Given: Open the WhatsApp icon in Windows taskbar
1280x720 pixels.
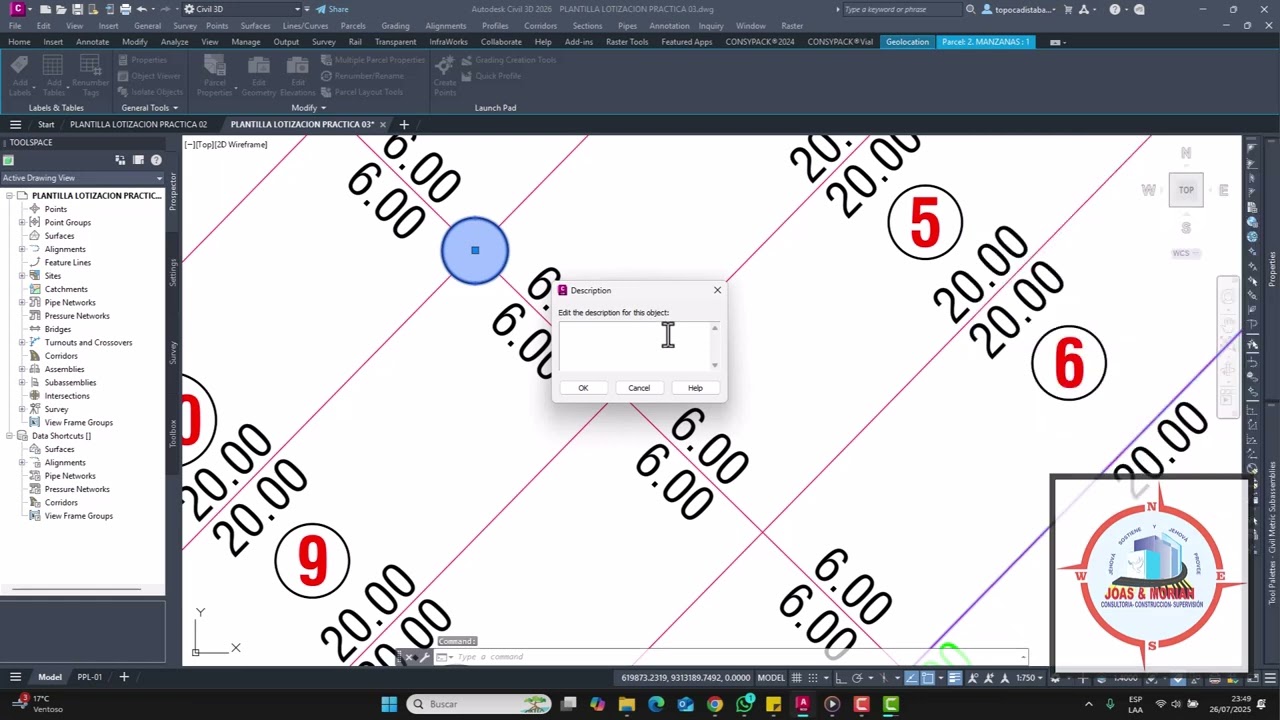Looking at the screenshot, I should point(744,704).
